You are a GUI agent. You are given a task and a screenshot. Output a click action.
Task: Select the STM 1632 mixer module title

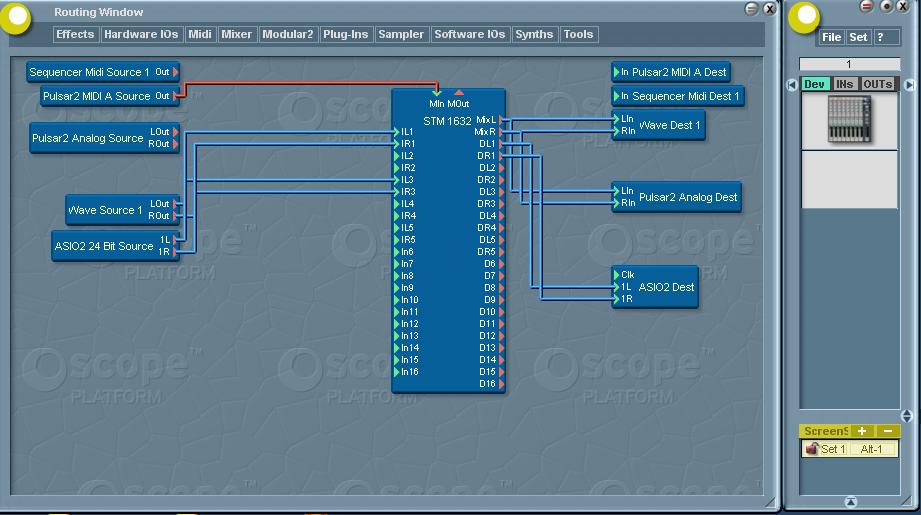[447, 121]
